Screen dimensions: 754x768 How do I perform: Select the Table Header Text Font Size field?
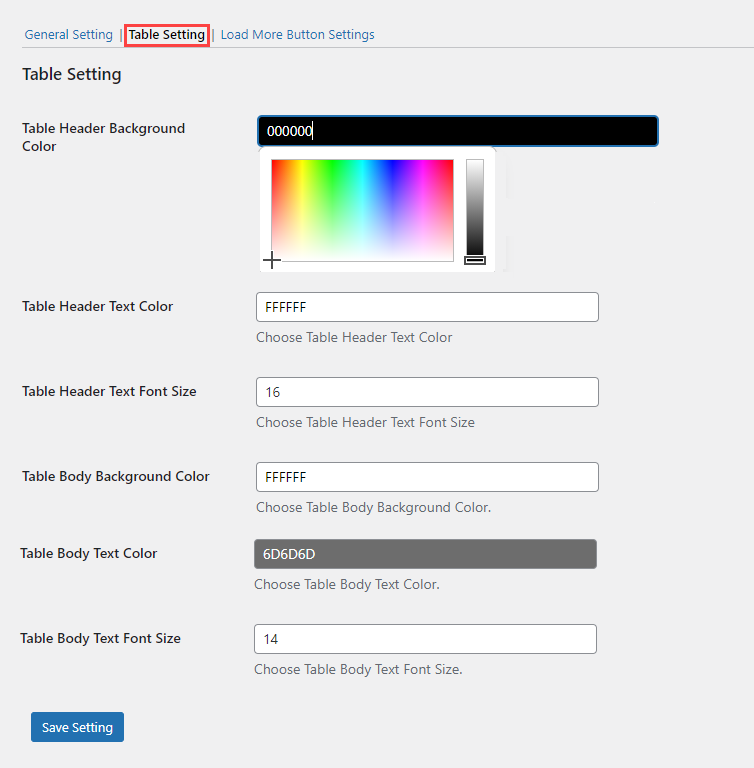[427, 392]
